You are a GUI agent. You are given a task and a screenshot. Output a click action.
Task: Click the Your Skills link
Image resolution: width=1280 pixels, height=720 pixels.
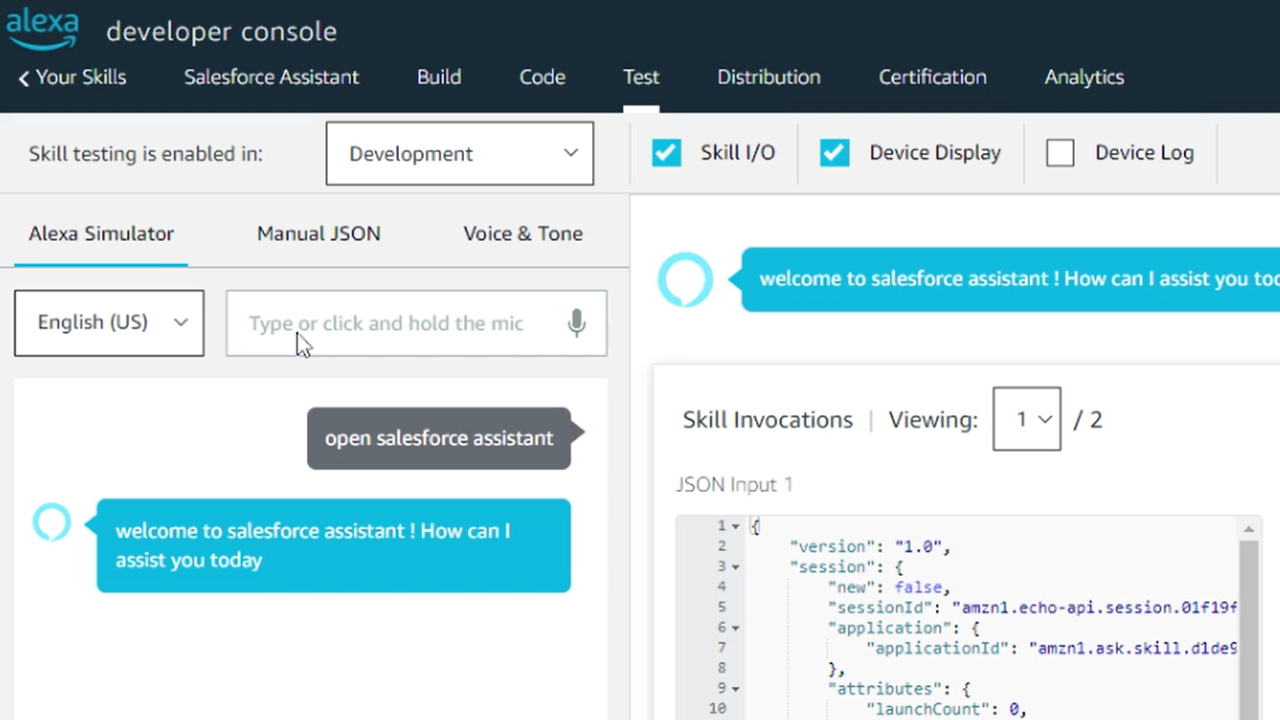(x=81, y=77)
